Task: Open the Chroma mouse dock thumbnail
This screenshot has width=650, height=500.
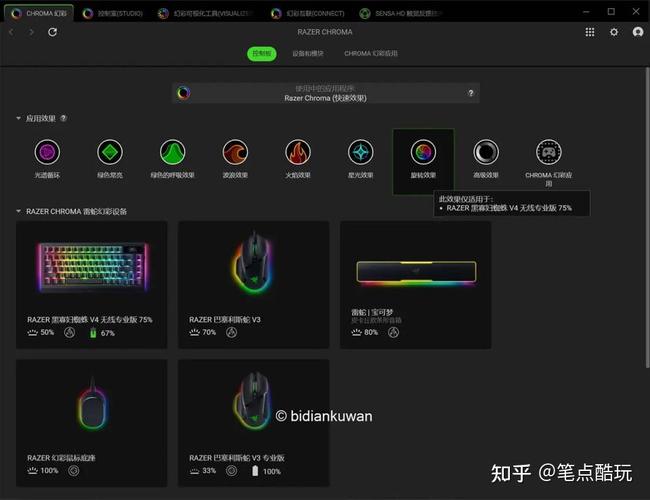Action: (x=92, y=405)
